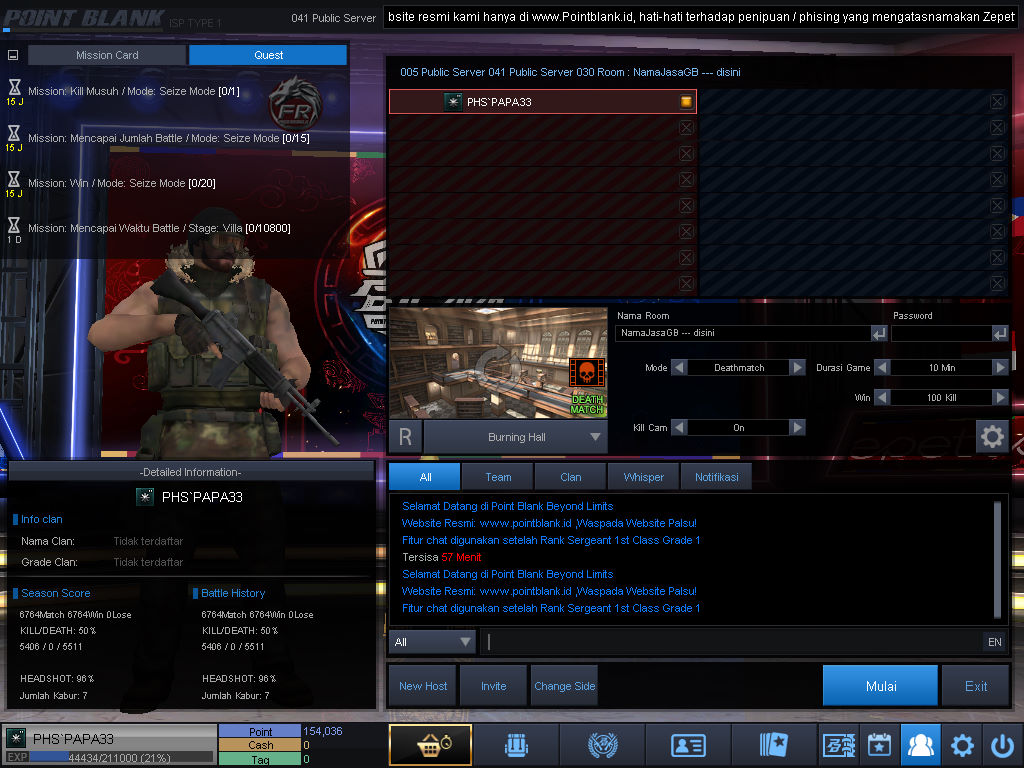
Task: Open the calendar star event icon
Action: coord(879,745)
